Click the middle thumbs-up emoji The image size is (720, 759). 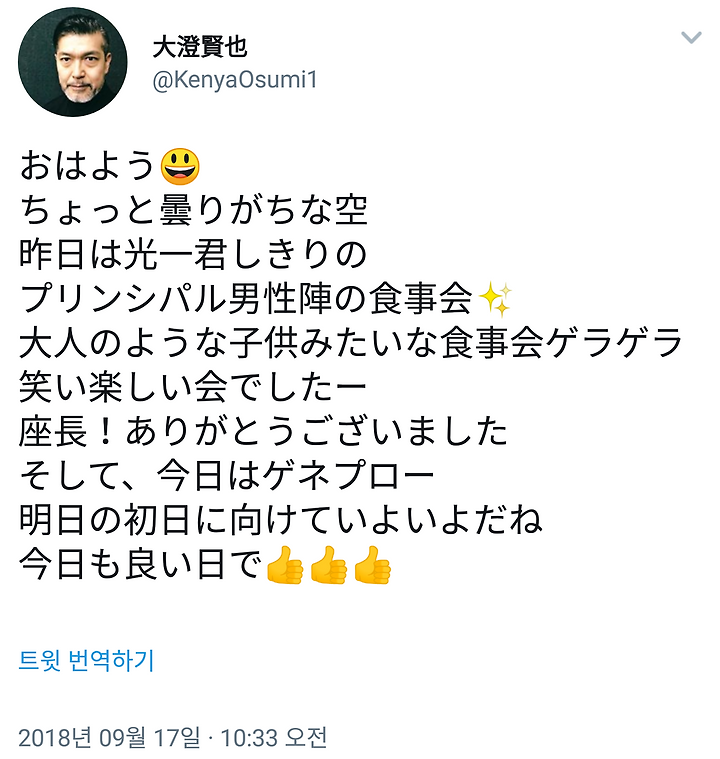(329, 565)
